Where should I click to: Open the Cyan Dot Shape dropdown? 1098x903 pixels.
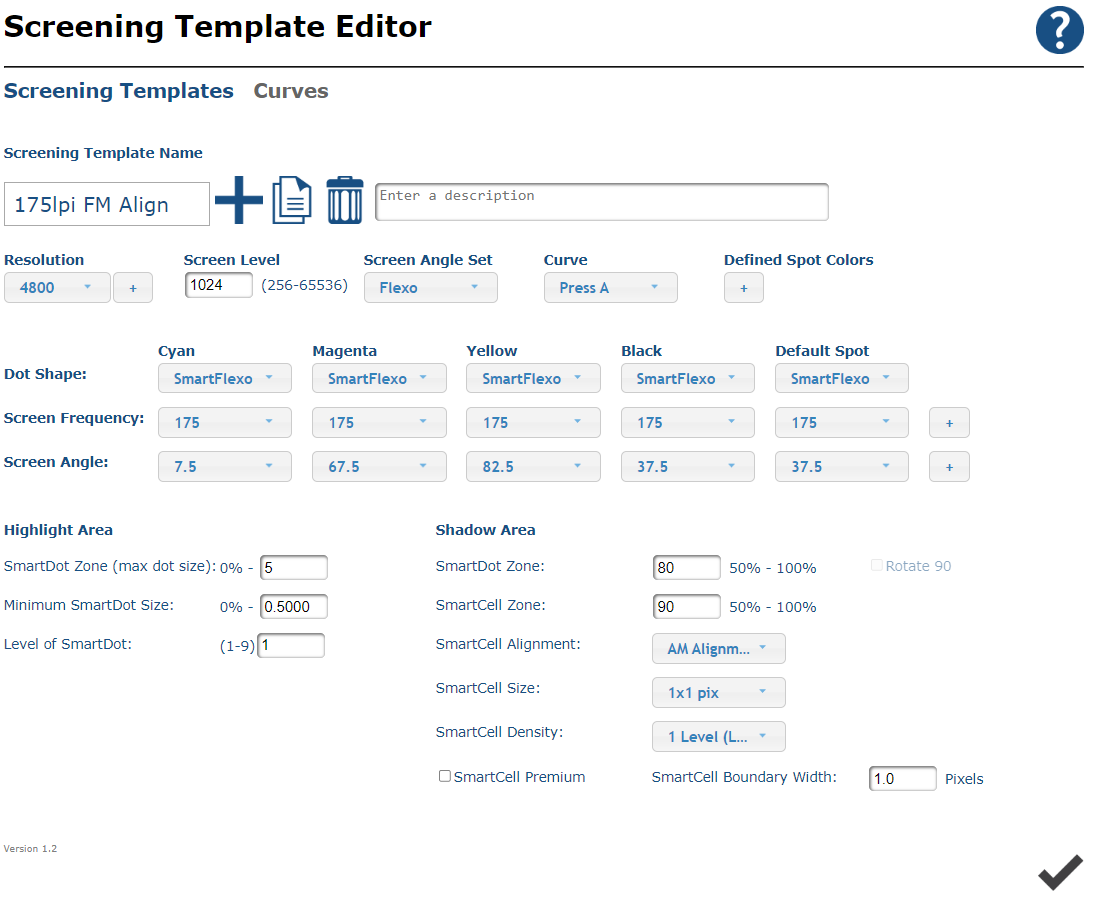coord(224,378)
